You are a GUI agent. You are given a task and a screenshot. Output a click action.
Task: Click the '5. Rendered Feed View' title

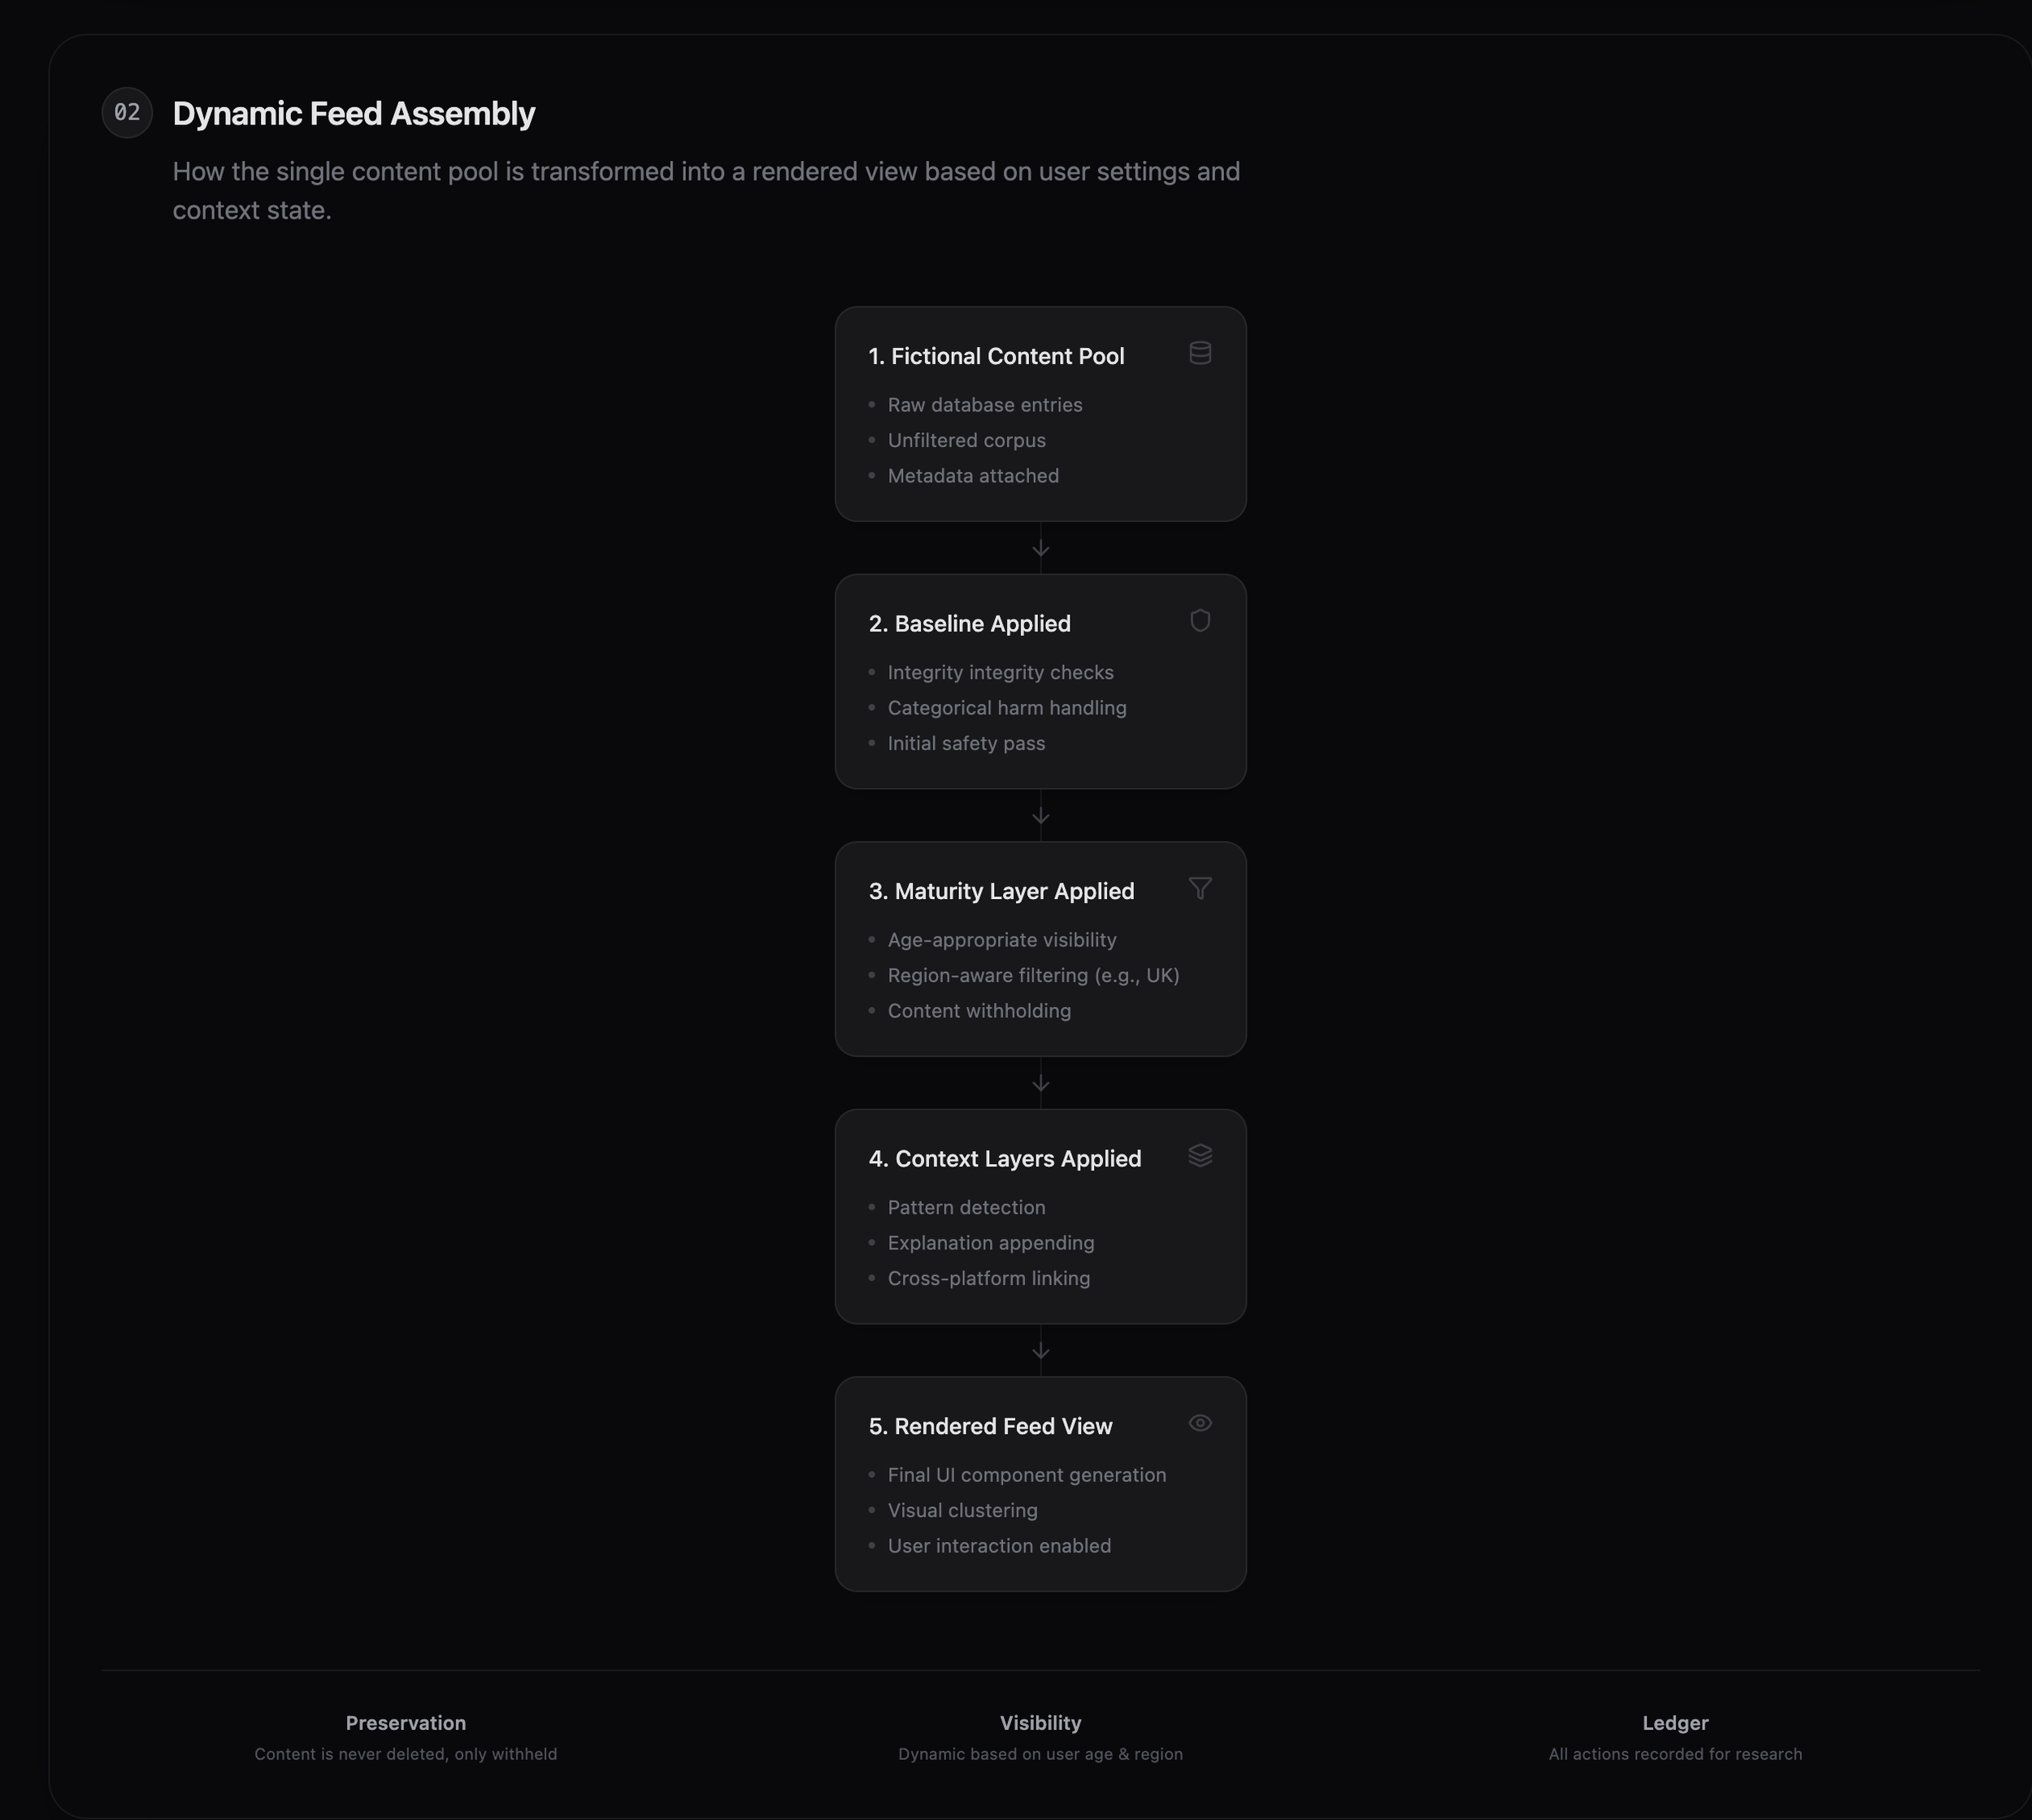(x=990, y=1426)
